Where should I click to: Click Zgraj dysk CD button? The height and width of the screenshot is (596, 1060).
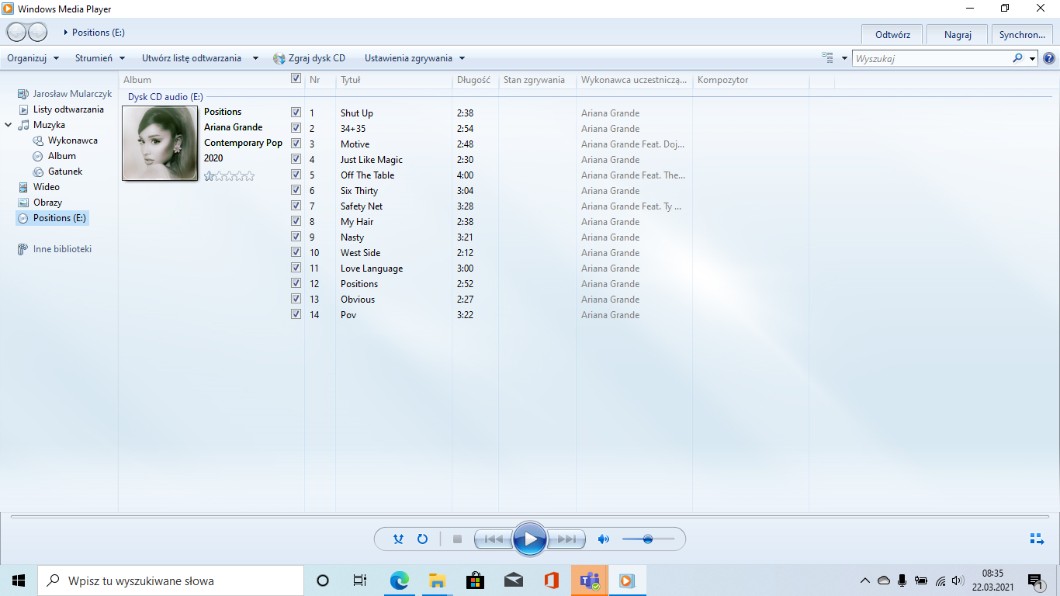pyautogui.click(x=309, y=58)
